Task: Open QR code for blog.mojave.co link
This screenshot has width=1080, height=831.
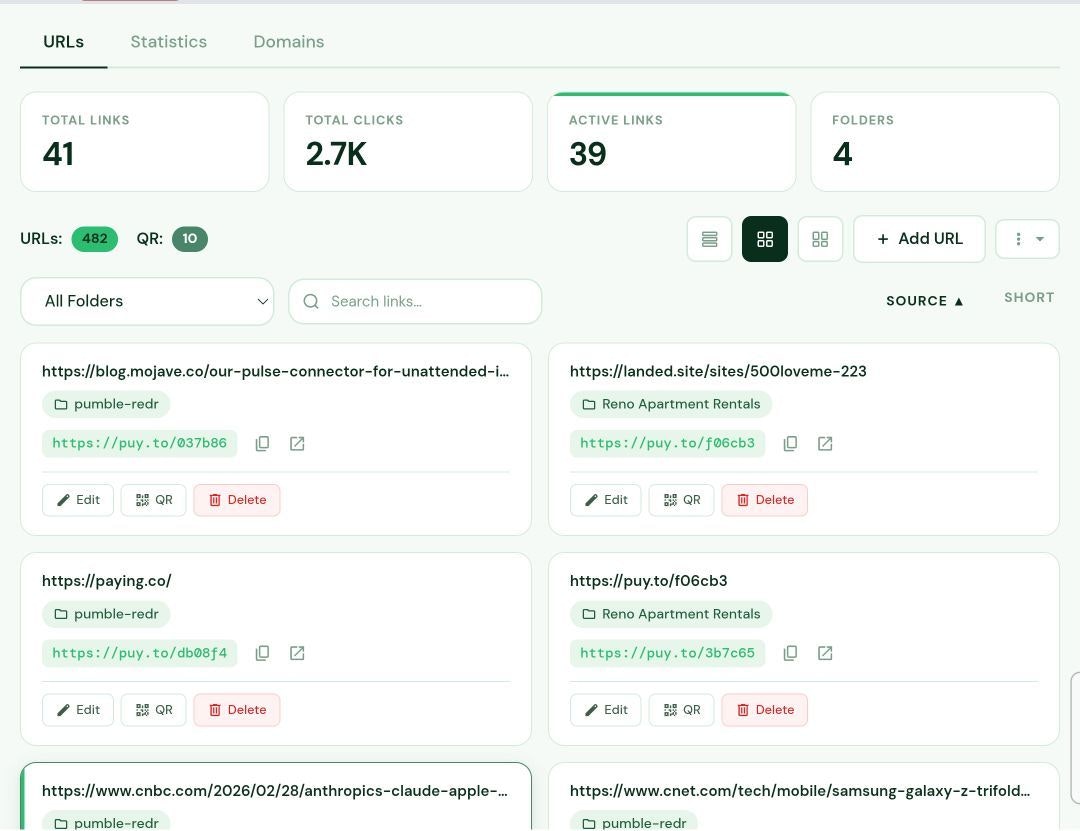Action: pos(154,500)
